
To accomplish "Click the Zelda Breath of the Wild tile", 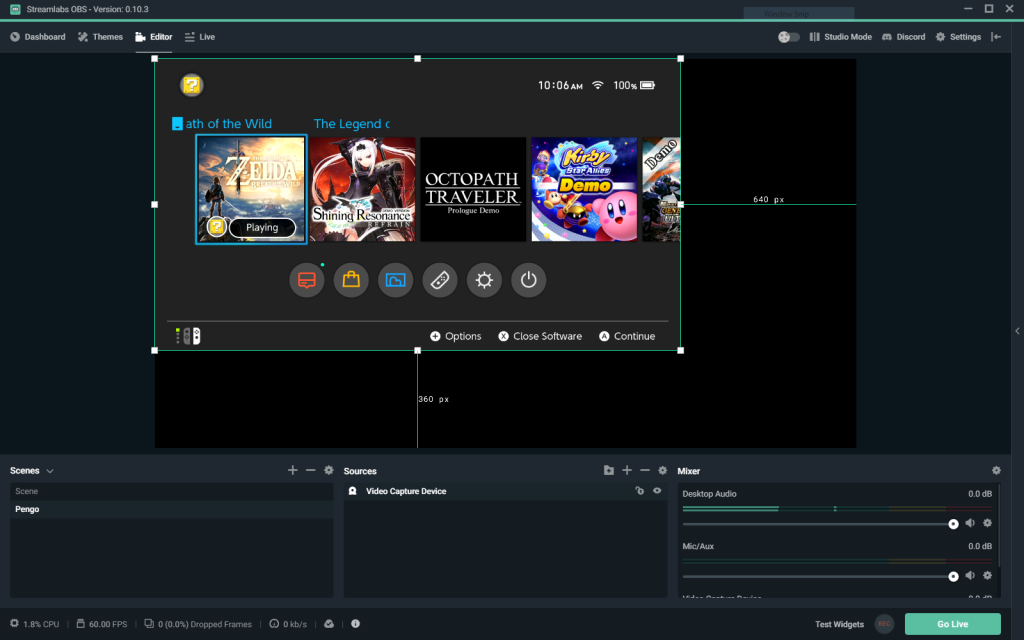I will pos(251,189).
